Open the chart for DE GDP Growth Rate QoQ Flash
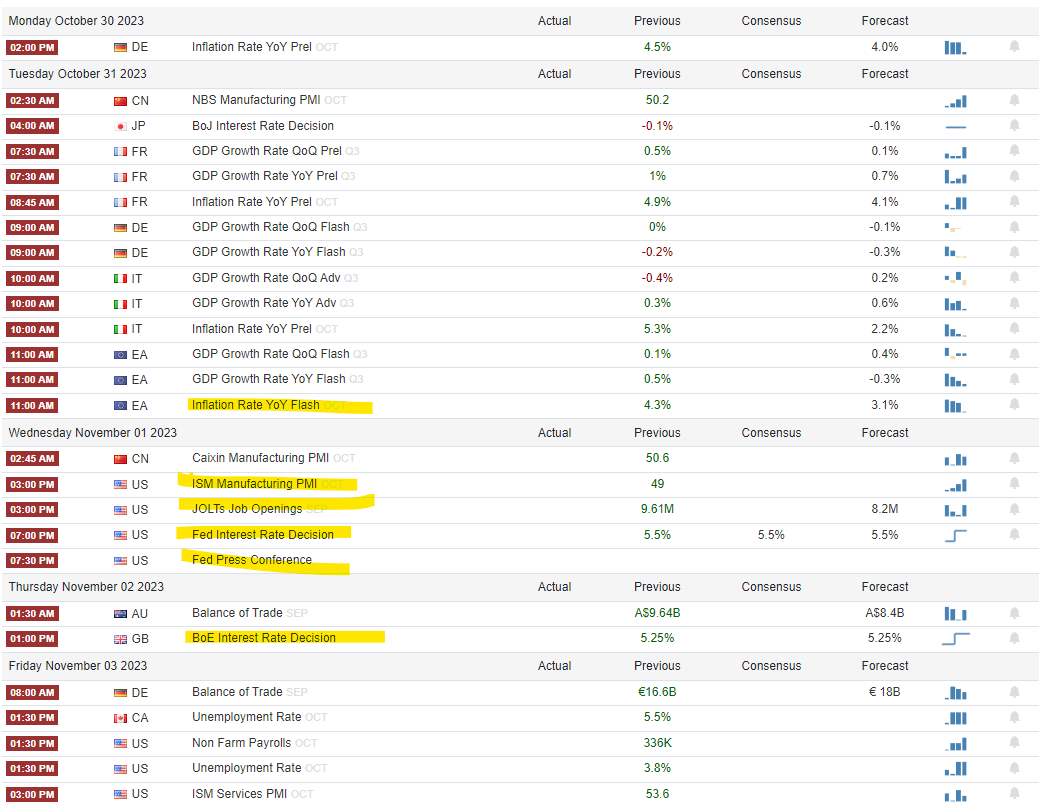 pos(953,228)
